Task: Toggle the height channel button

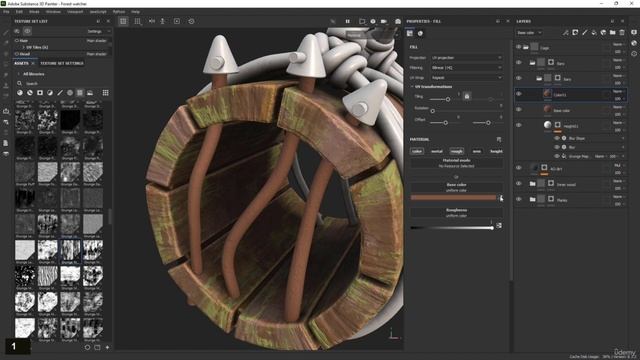Action: point(496,151)
